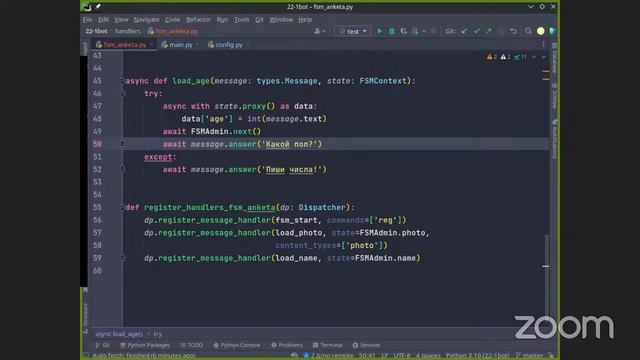Click the '4 spaces' indent widget
The width and height of the screenshot is (640, 360).
428,356
